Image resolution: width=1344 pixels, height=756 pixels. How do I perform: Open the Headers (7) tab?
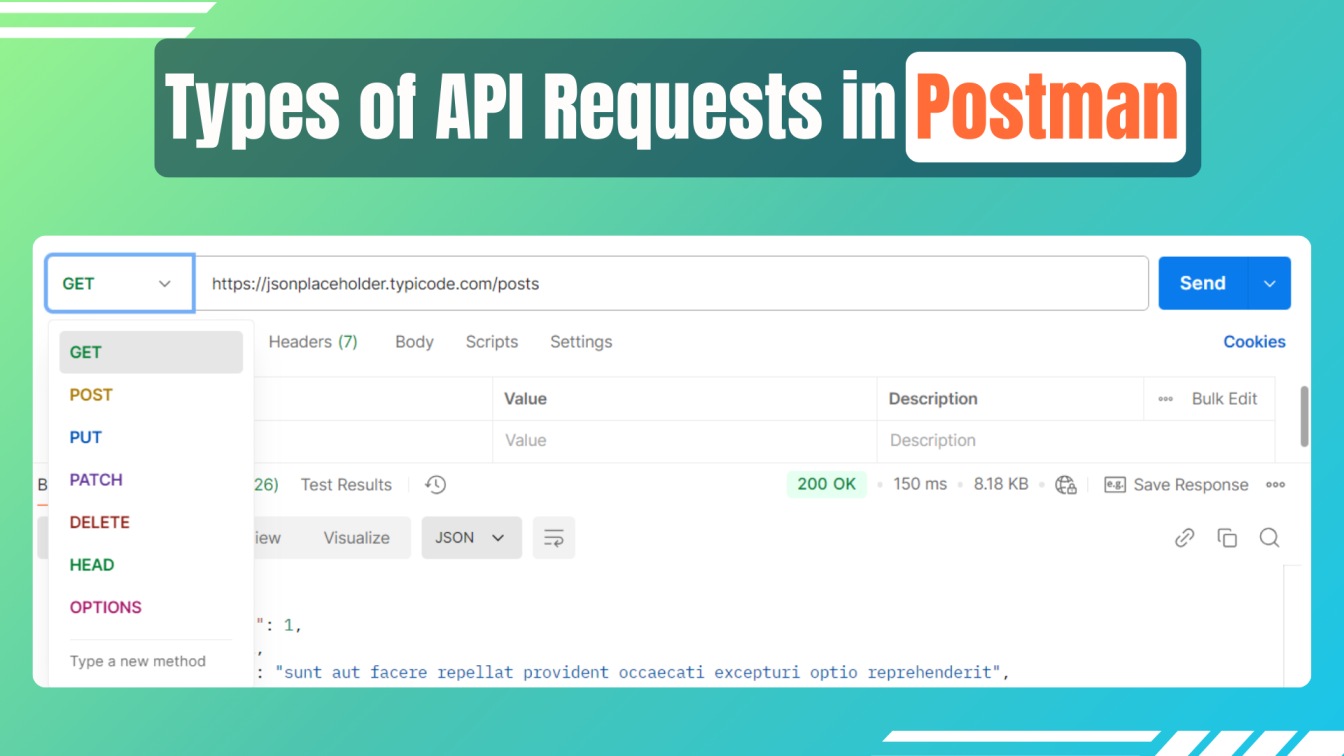pyautogui.click(x=313, y=342)
